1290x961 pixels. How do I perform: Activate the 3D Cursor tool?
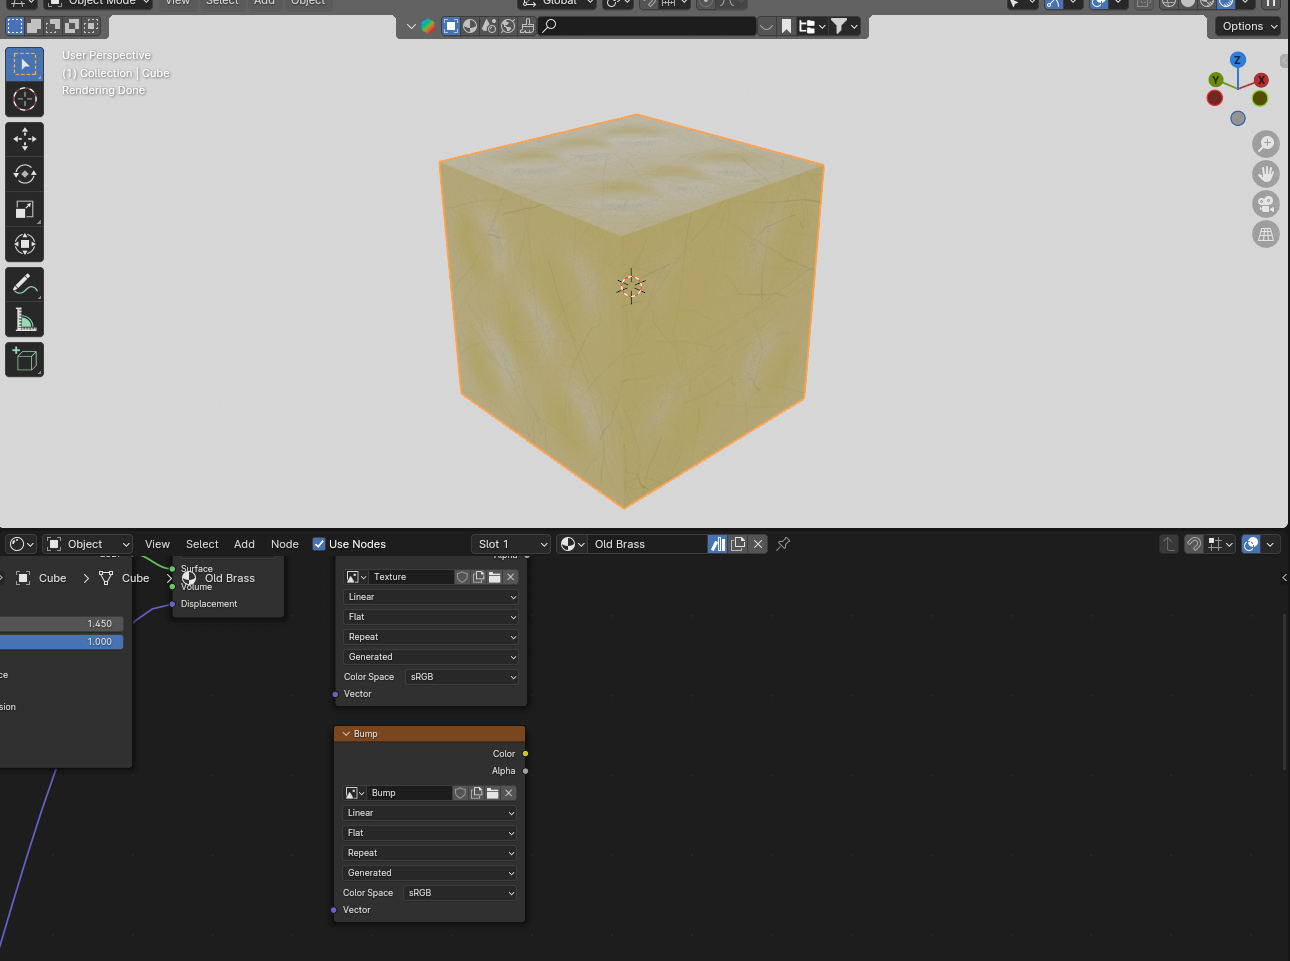pyautogui.click(x=24, y=99)
